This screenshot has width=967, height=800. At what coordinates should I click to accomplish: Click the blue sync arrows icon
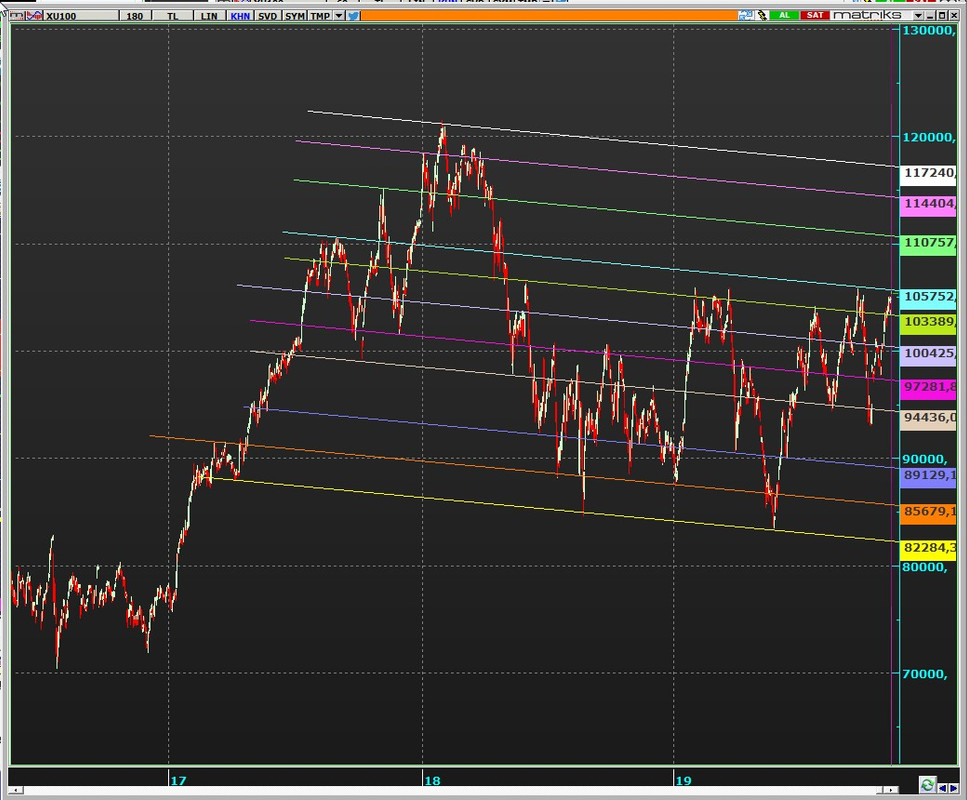click(x=745, y=15)
